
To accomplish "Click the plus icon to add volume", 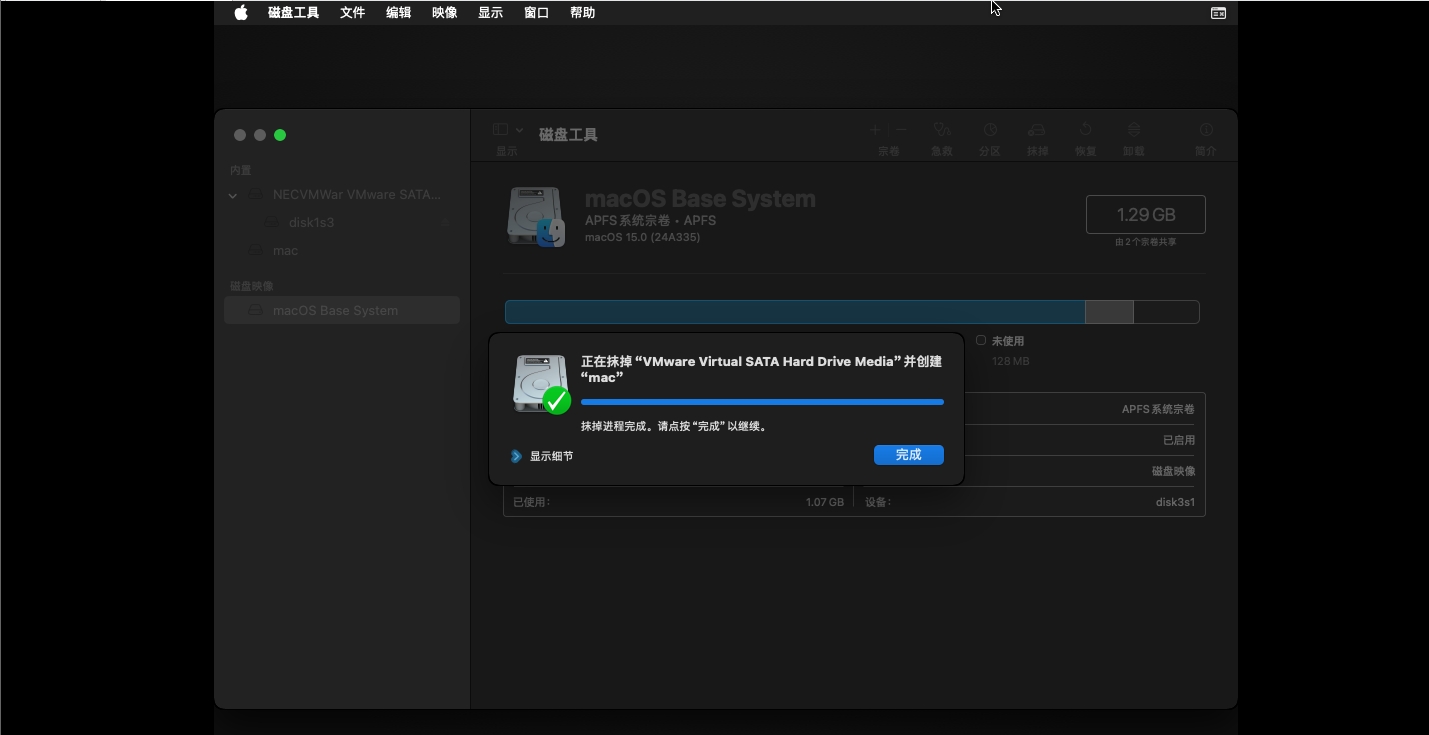I will pos(875,130).
